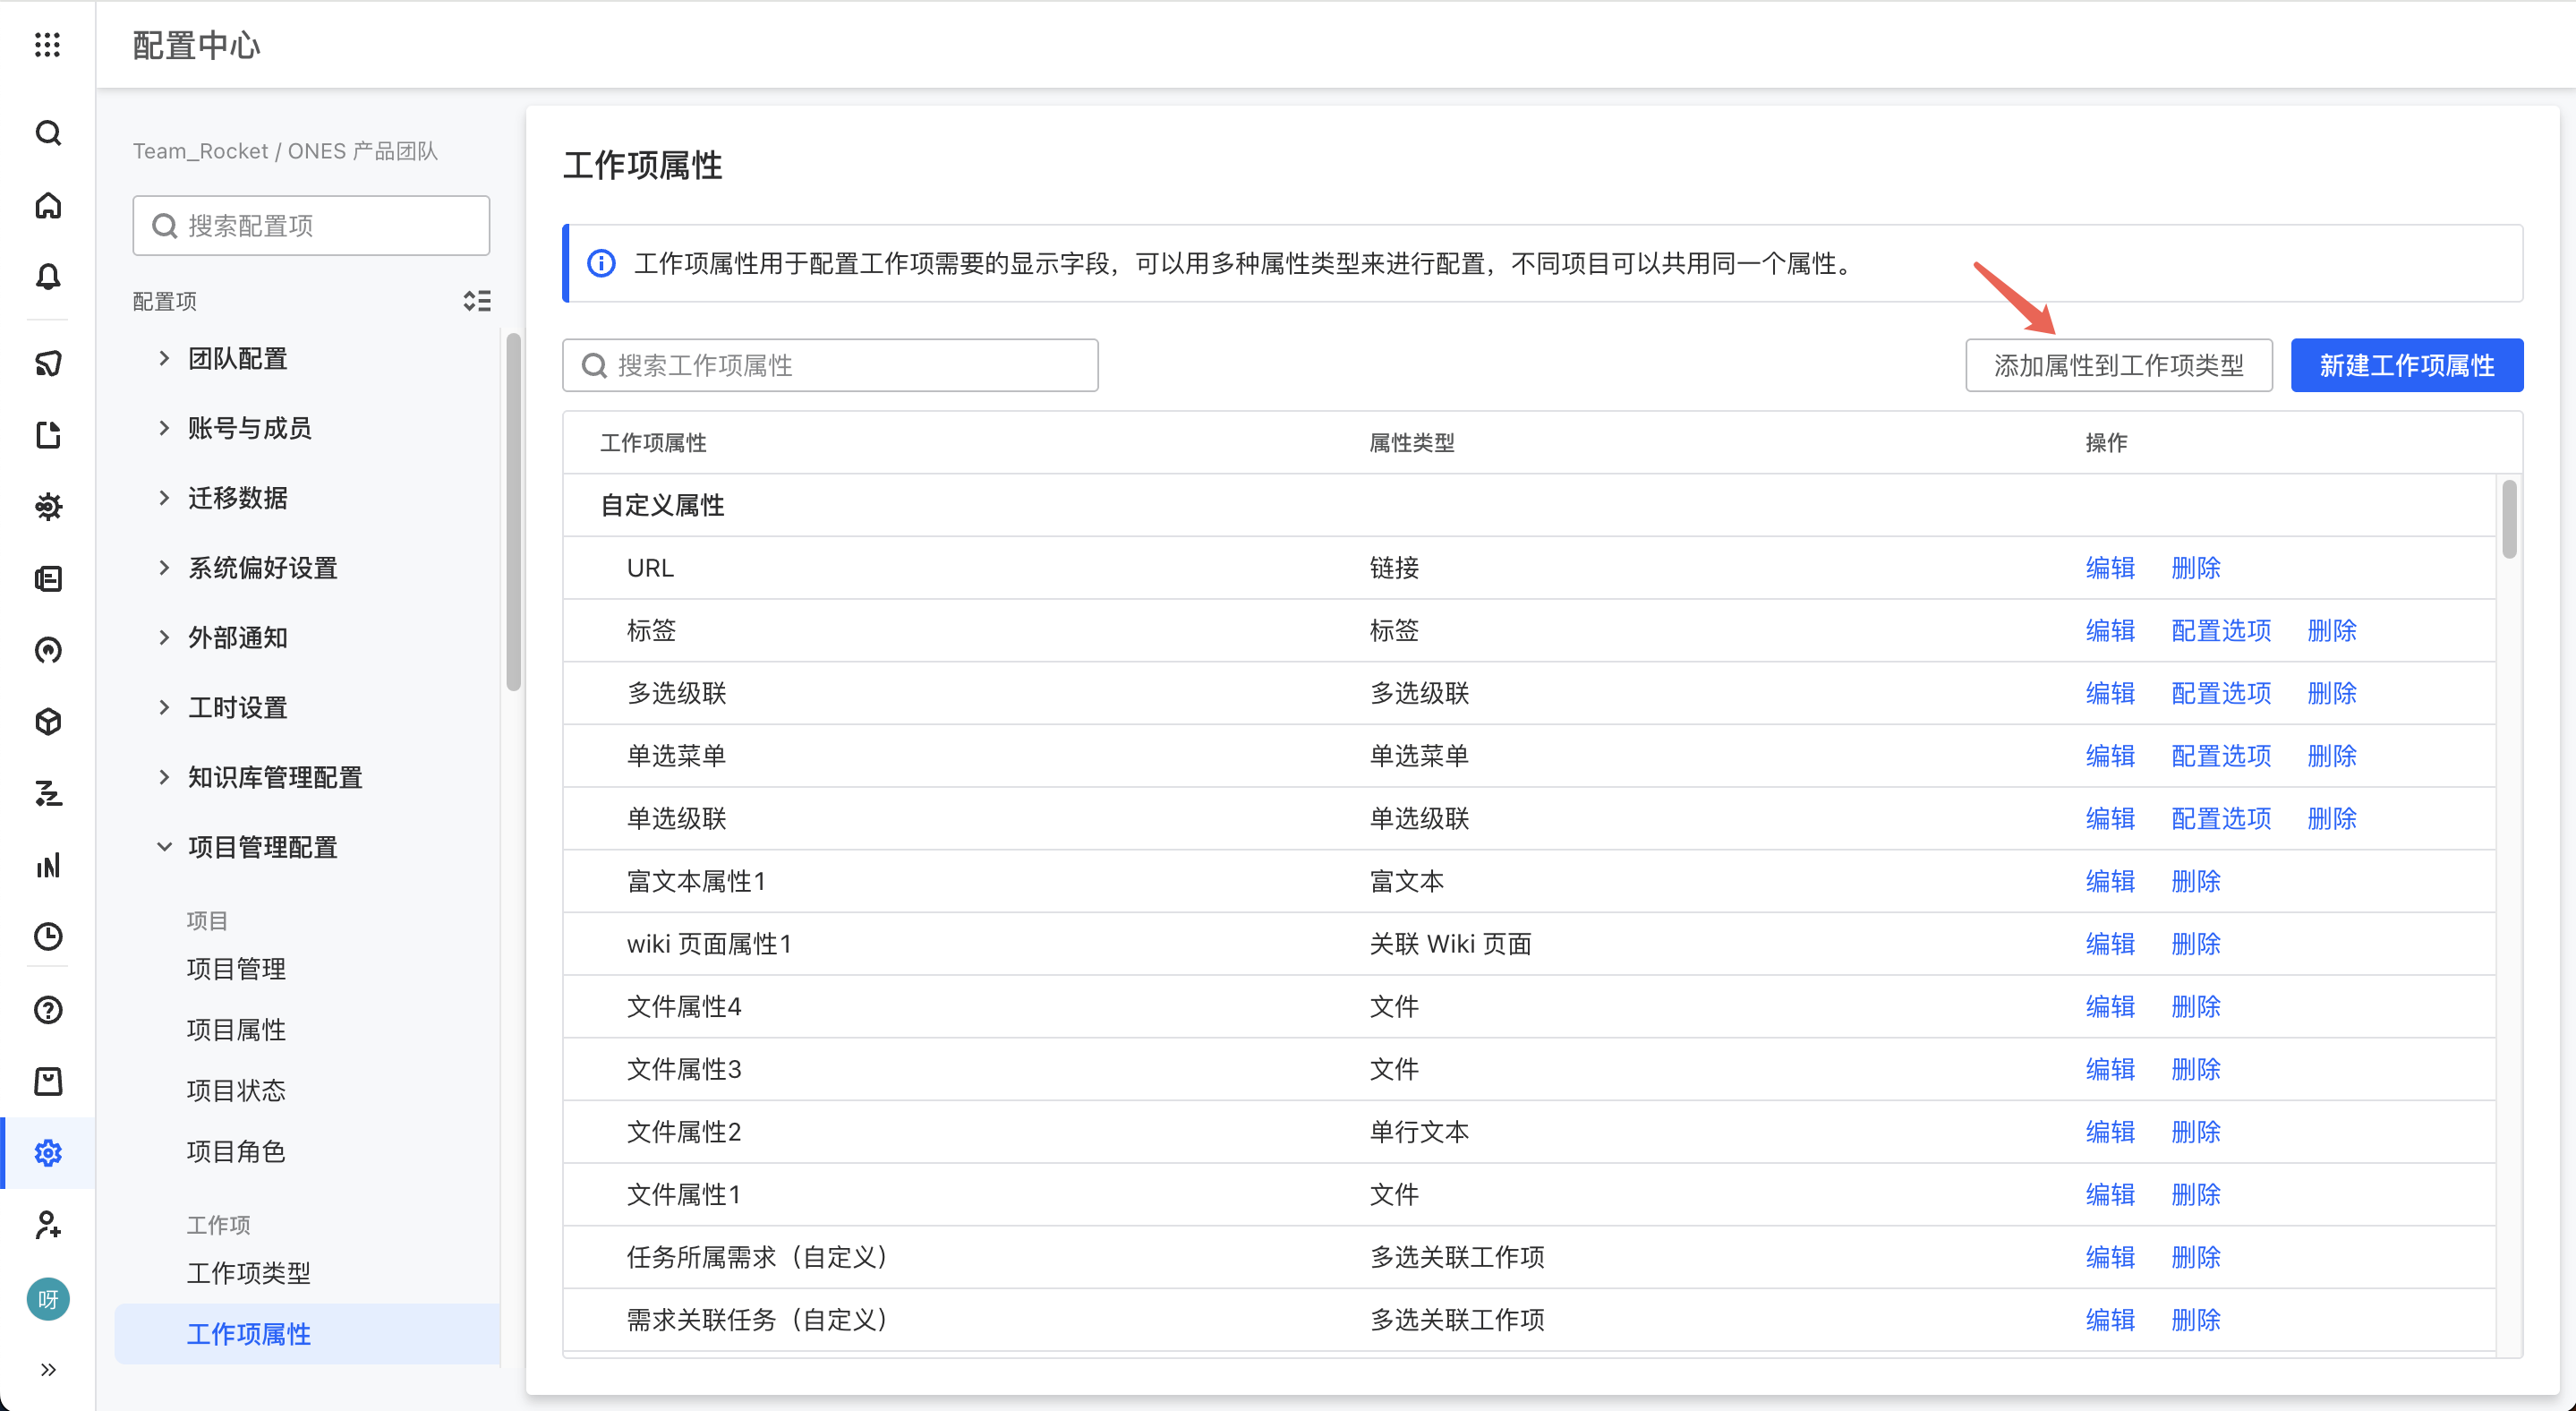Select 工作项属性 in the sidebar

click(307, 1334)
